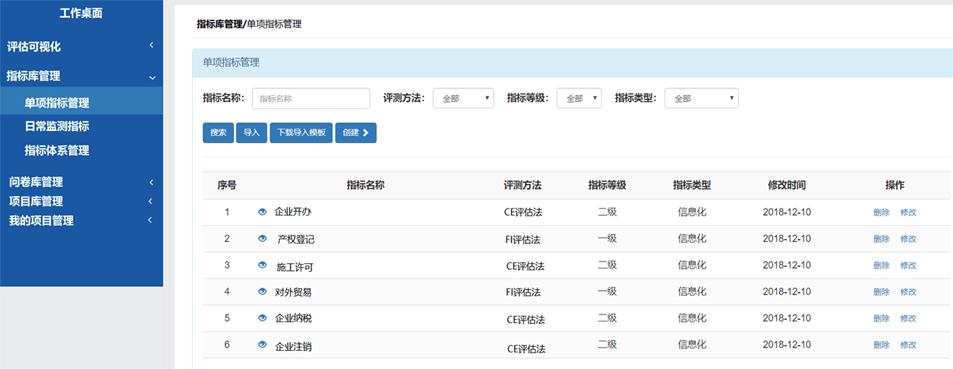
Task: Click the eye icon for 企业纳税
Action: [263, 318]
